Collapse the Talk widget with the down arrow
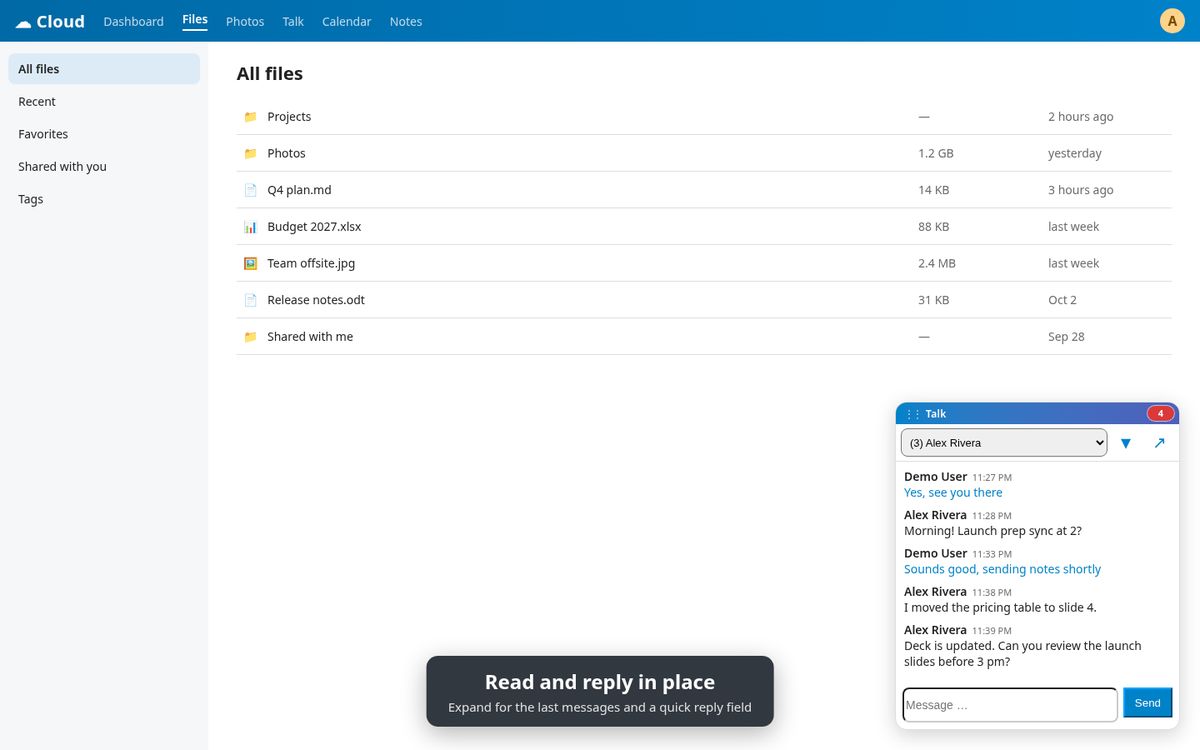The image size is (1200, 750). [1126, 443]
